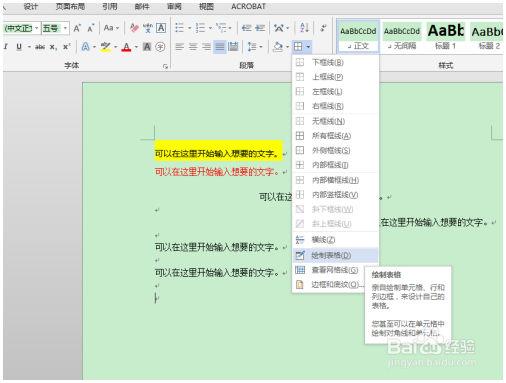Image resolution: width=506 pixels, height=383 pixels.
Task: Toggle strikethrough abc formatting
Action: point(40,47)
